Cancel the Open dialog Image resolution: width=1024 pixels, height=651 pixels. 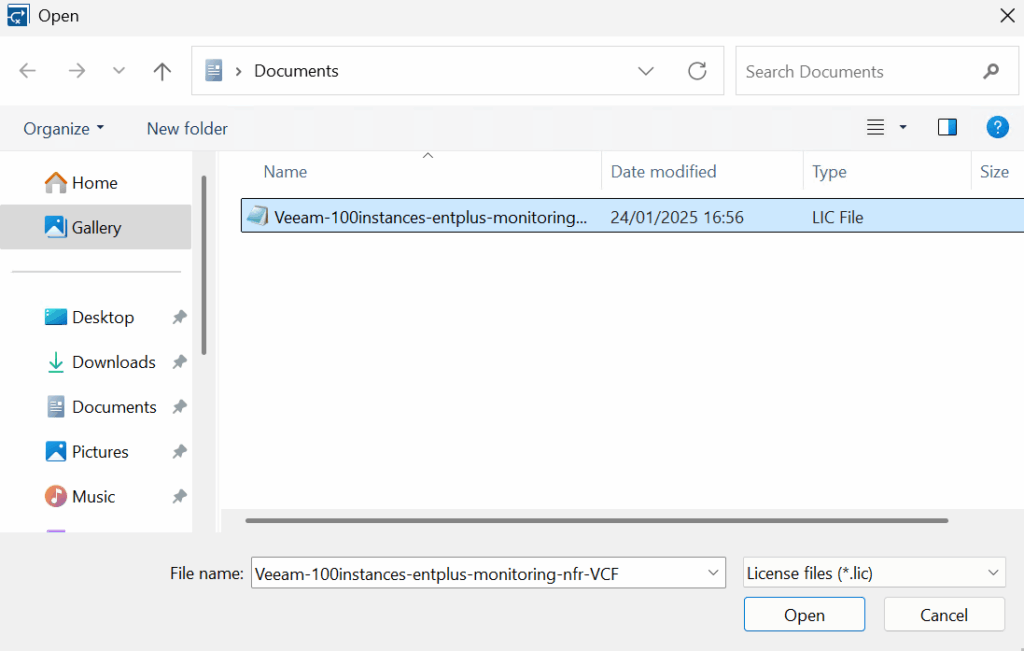[x=944, y=614]
